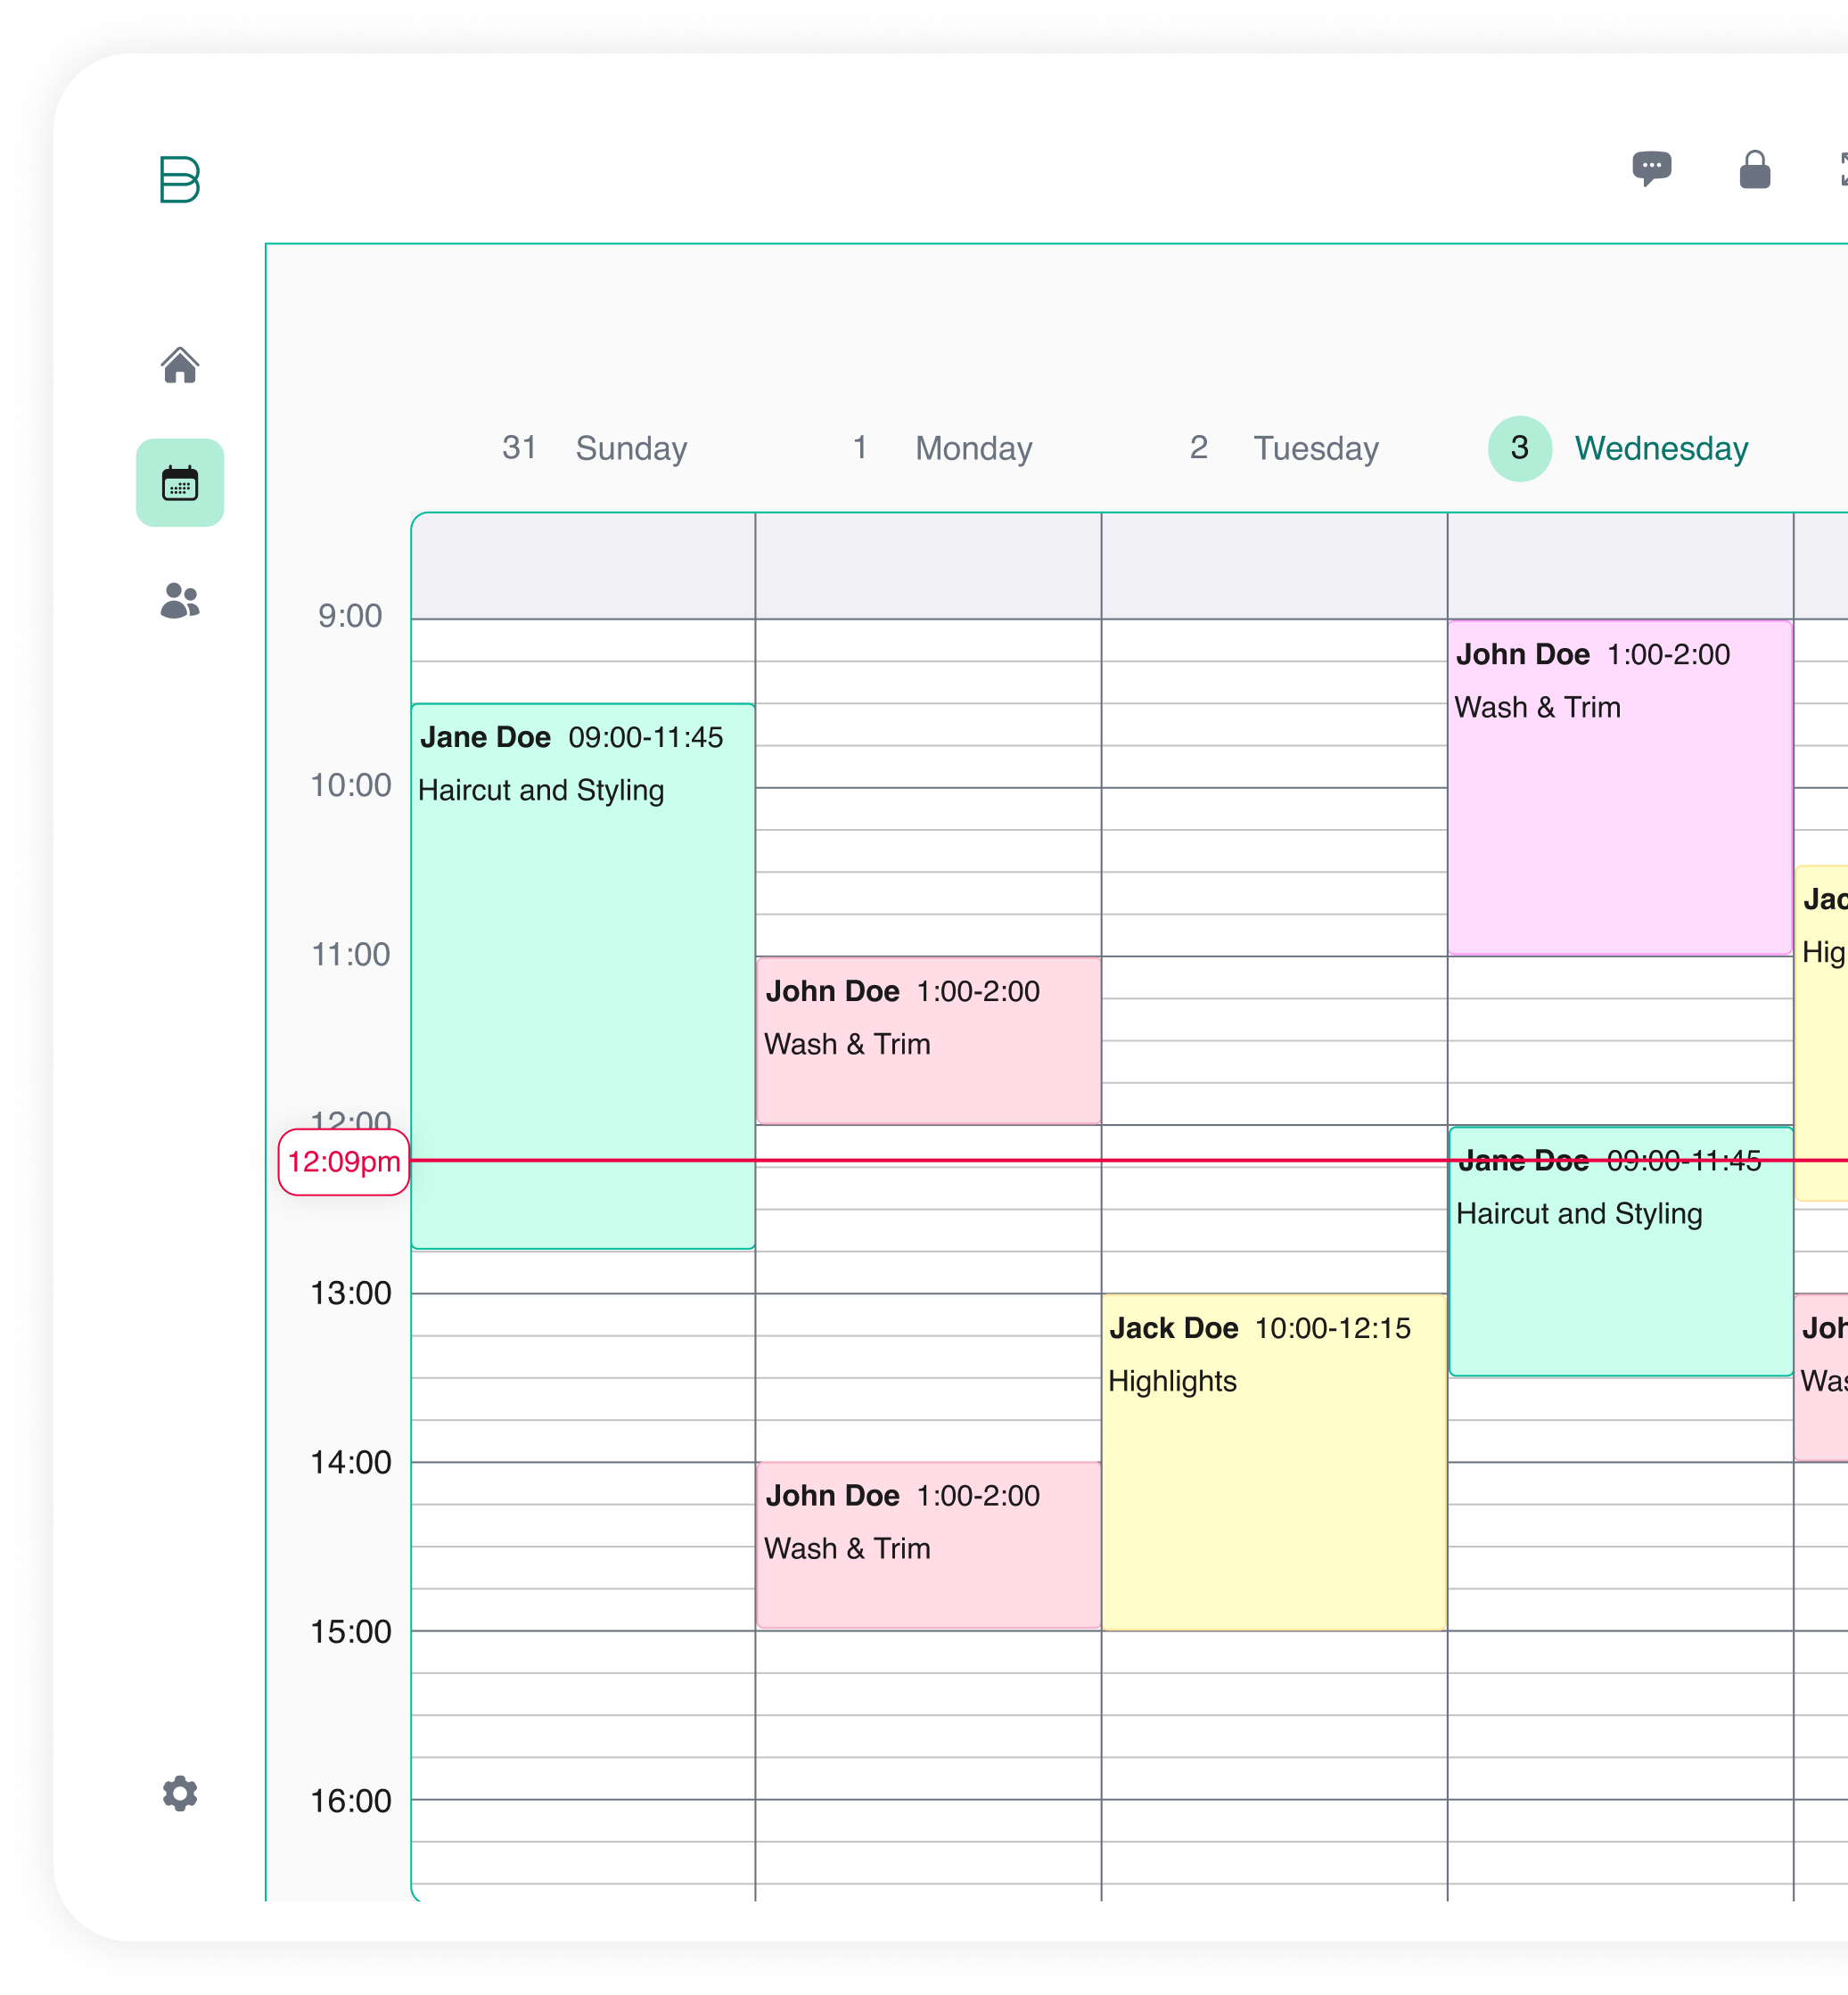Select the 31 Sunday column header
The width and height of the screenshot is (1848, 1995).
pyautogui.click(x=595, y=448)
